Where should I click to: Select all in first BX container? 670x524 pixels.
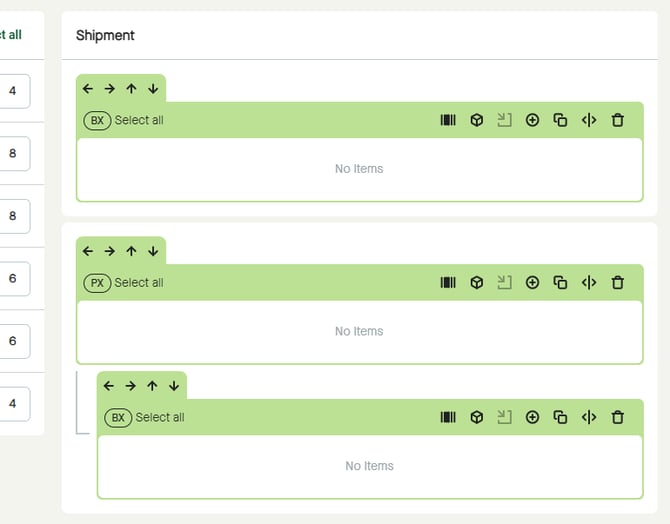(139, 120)
